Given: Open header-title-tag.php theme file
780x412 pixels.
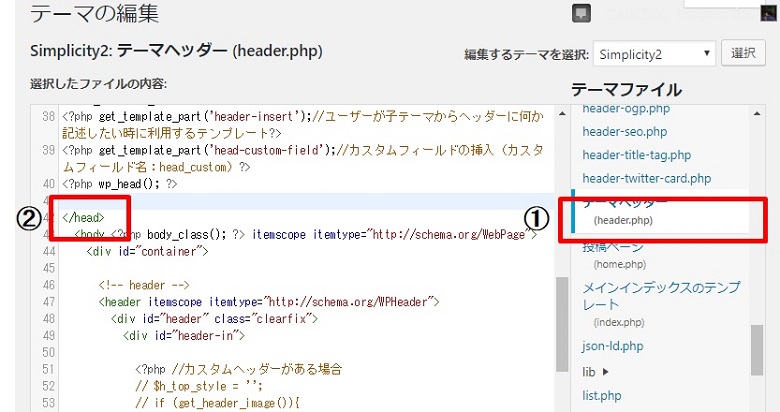Looking at the screenshot, I should pos(636,155).
